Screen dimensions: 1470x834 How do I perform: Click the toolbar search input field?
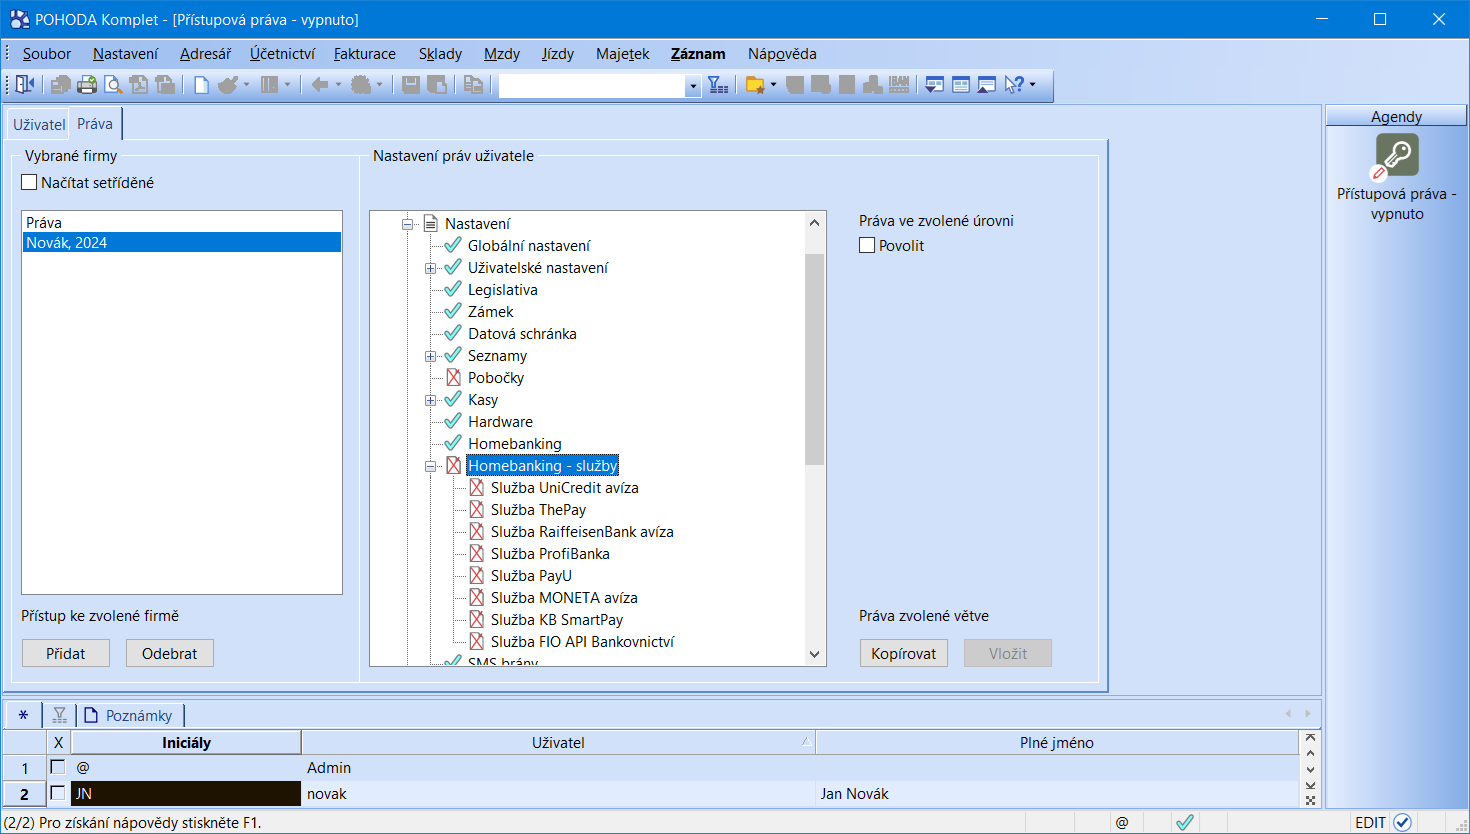(x=592, y=86)
